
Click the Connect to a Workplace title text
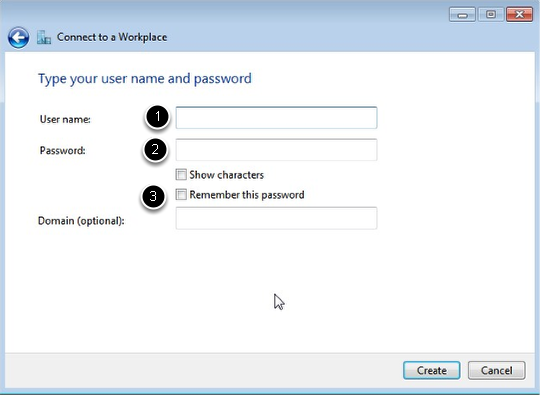pyautogui.click(x=112, y=37)
